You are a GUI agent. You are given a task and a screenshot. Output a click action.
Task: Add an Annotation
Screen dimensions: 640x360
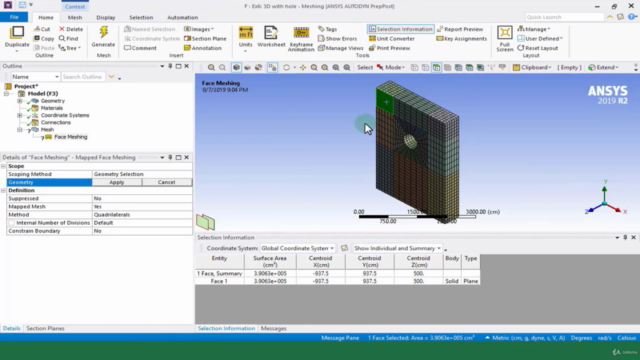tap(202, 48)
